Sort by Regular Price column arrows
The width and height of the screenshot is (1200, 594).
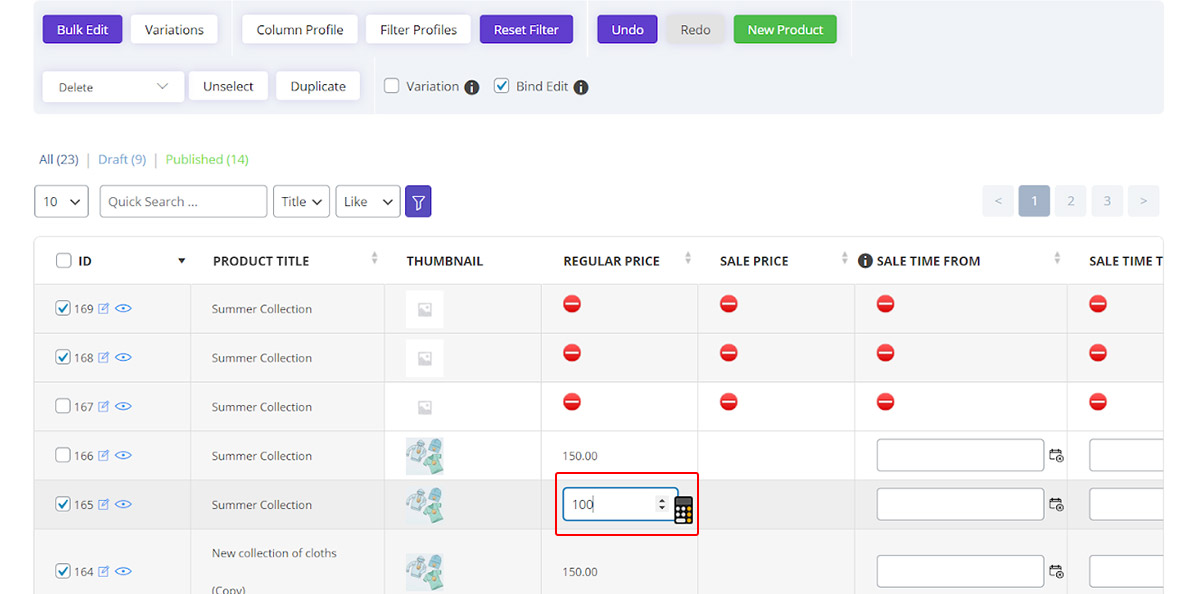688,259
